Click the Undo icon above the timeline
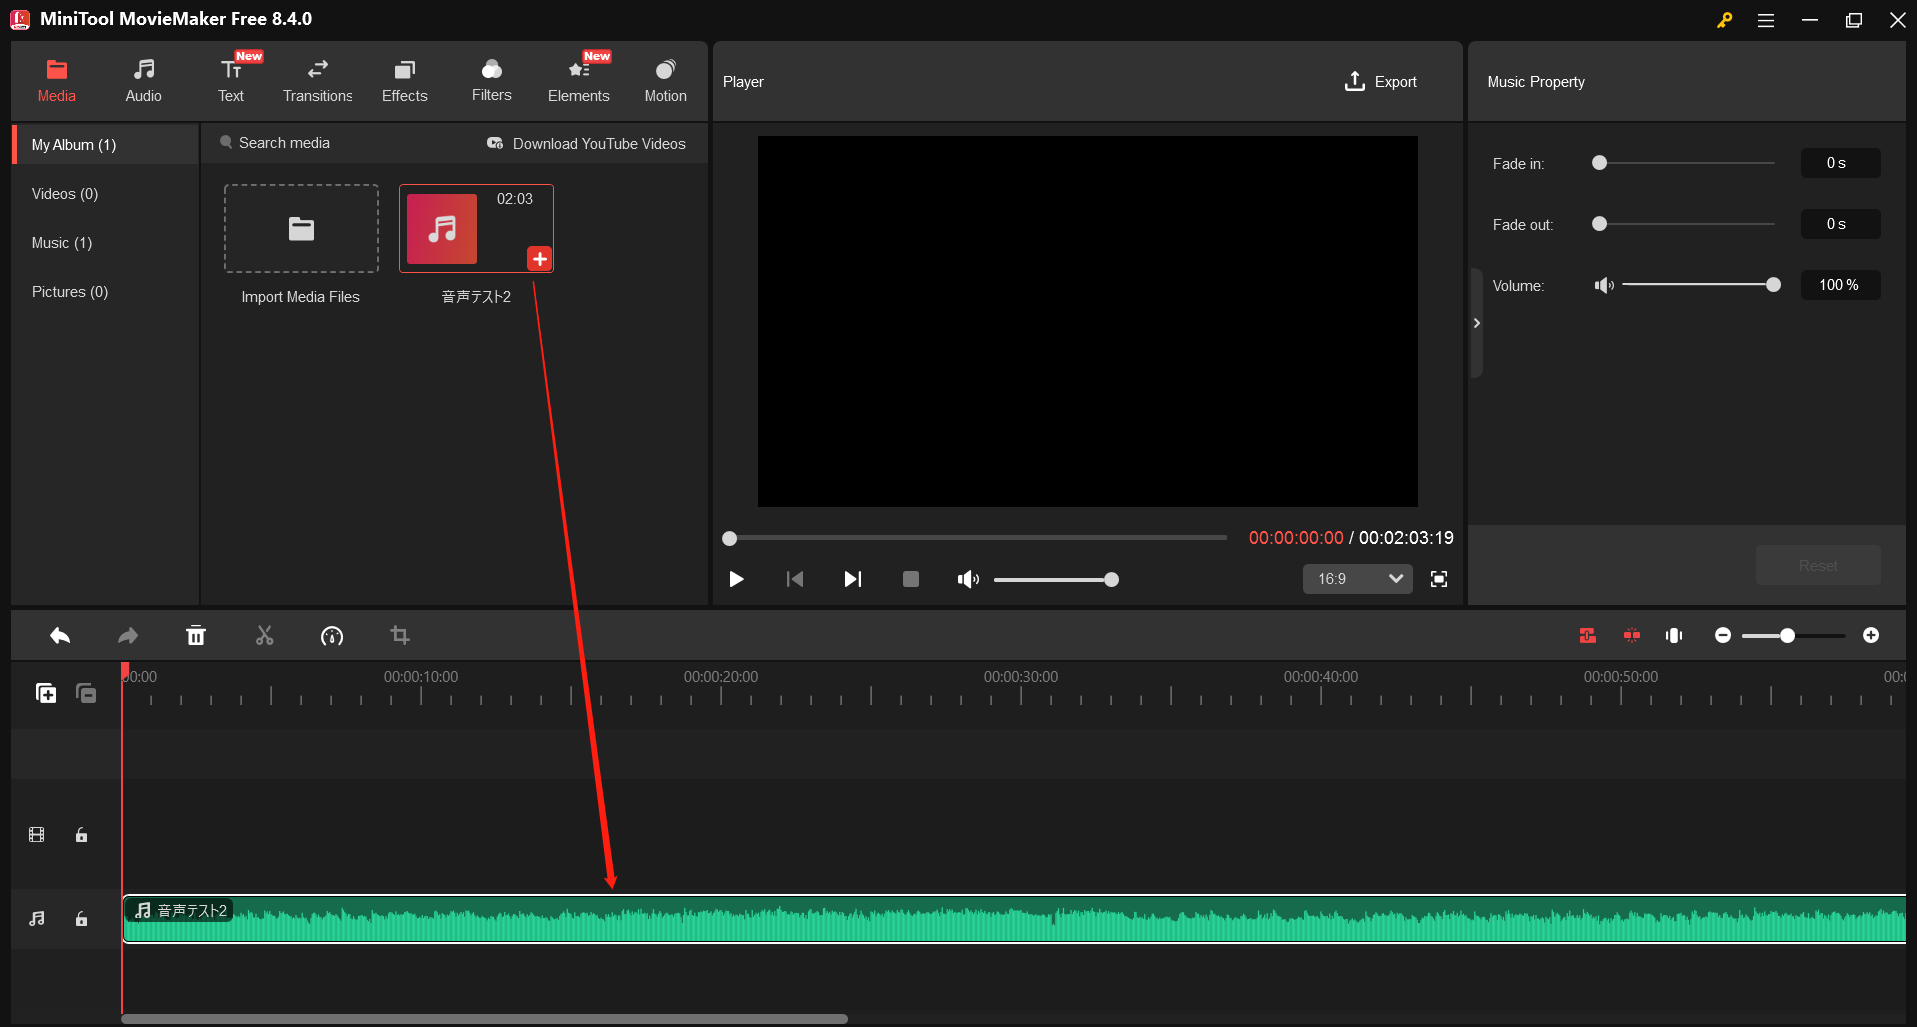This screenshot has height=1027, width=1917. (59, 635)
